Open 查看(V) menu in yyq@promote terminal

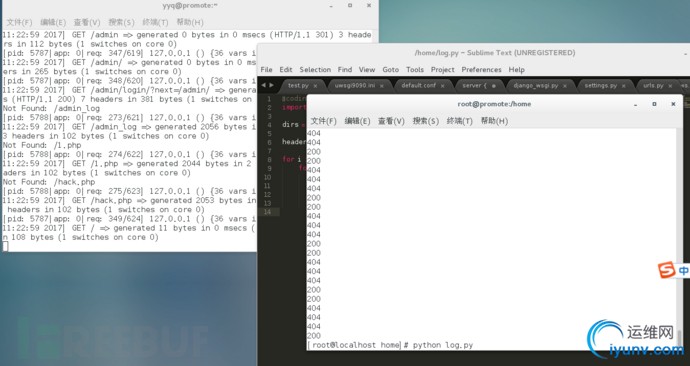(87, 22)
